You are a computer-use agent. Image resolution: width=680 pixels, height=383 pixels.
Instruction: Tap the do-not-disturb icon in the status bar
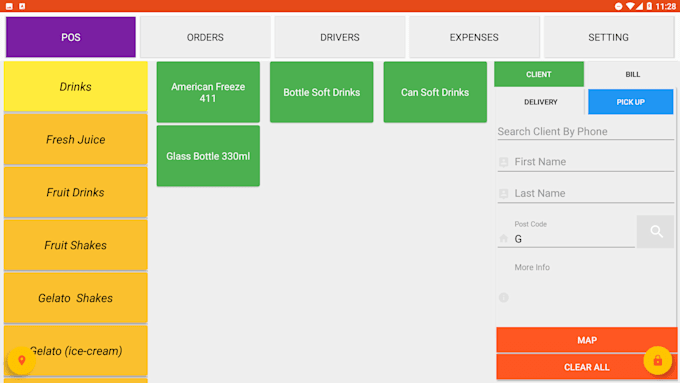point(618,6)
